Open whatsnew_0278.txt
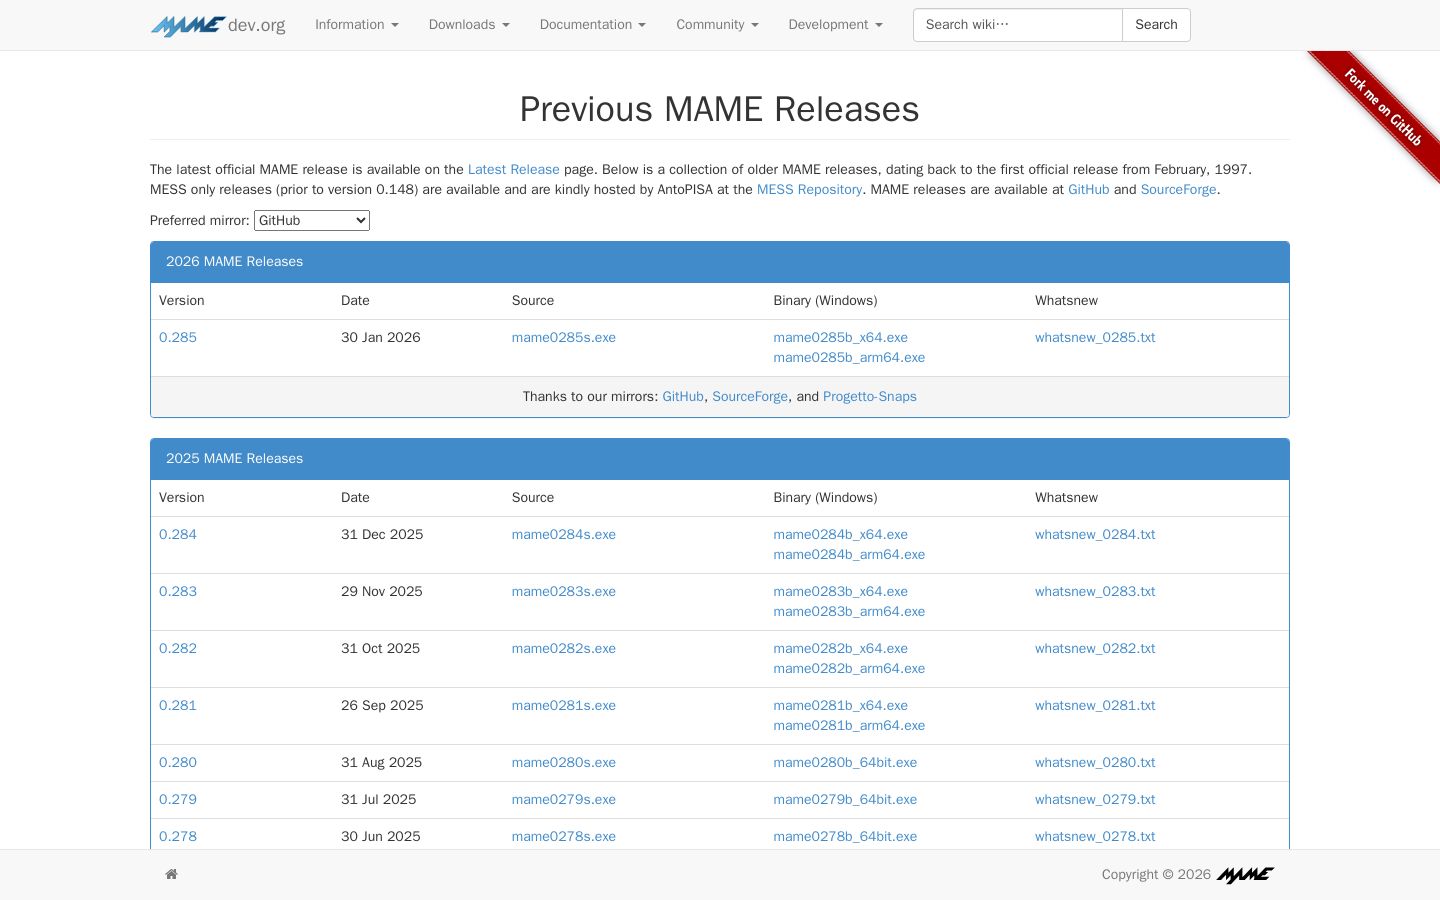This screenshot has width=1440, height=900. pos(1095,837)
